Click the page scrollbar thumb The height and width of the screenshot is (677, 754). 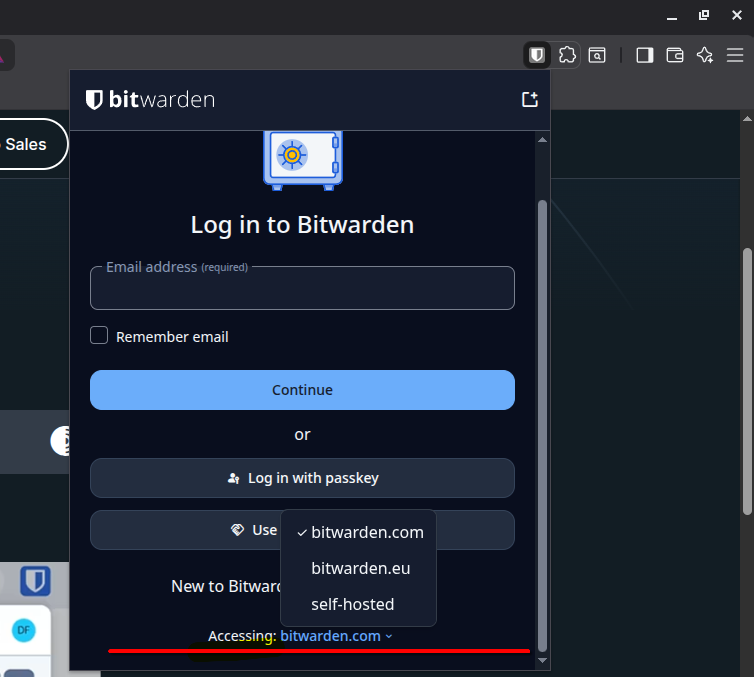click(747, 381)
